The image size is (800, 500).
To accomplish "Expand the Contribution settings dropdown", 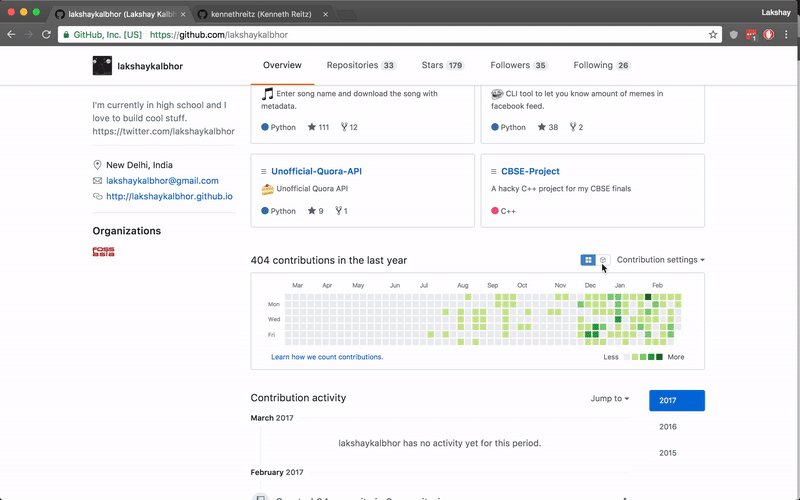I will pyautogui.click(x=661, y=260).
